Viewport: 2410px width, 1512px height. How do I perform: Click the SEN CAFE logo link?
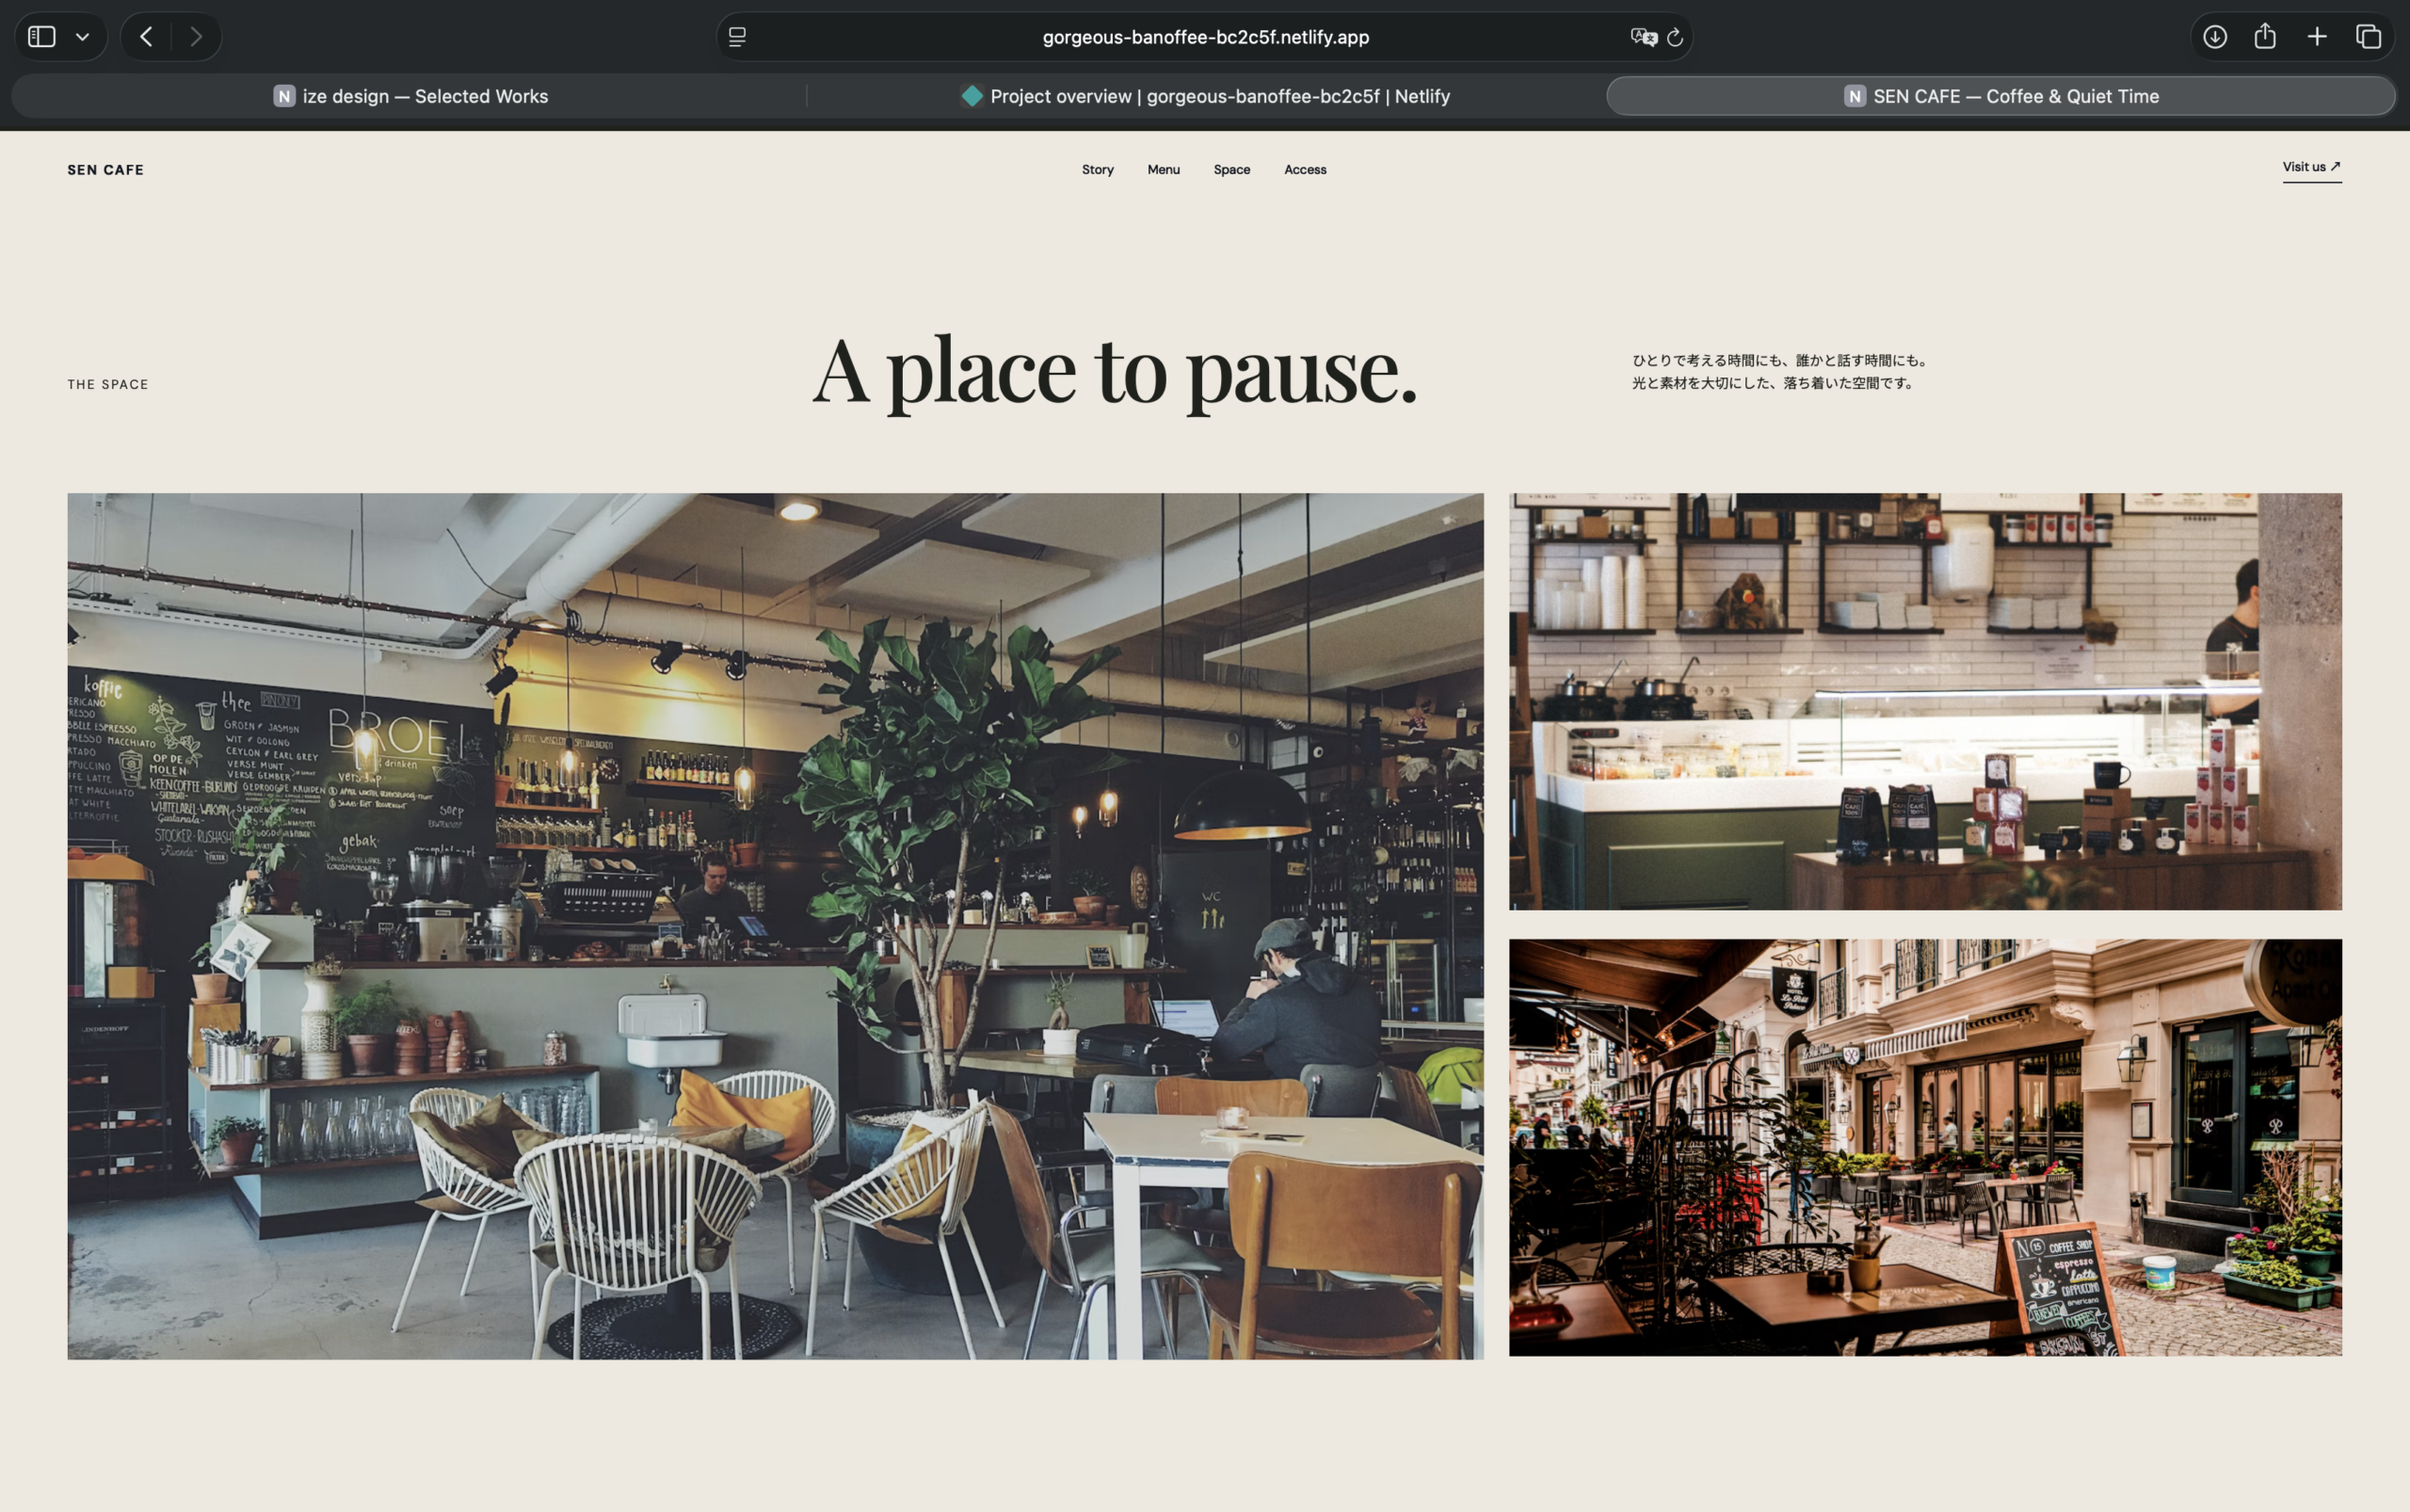105,170
